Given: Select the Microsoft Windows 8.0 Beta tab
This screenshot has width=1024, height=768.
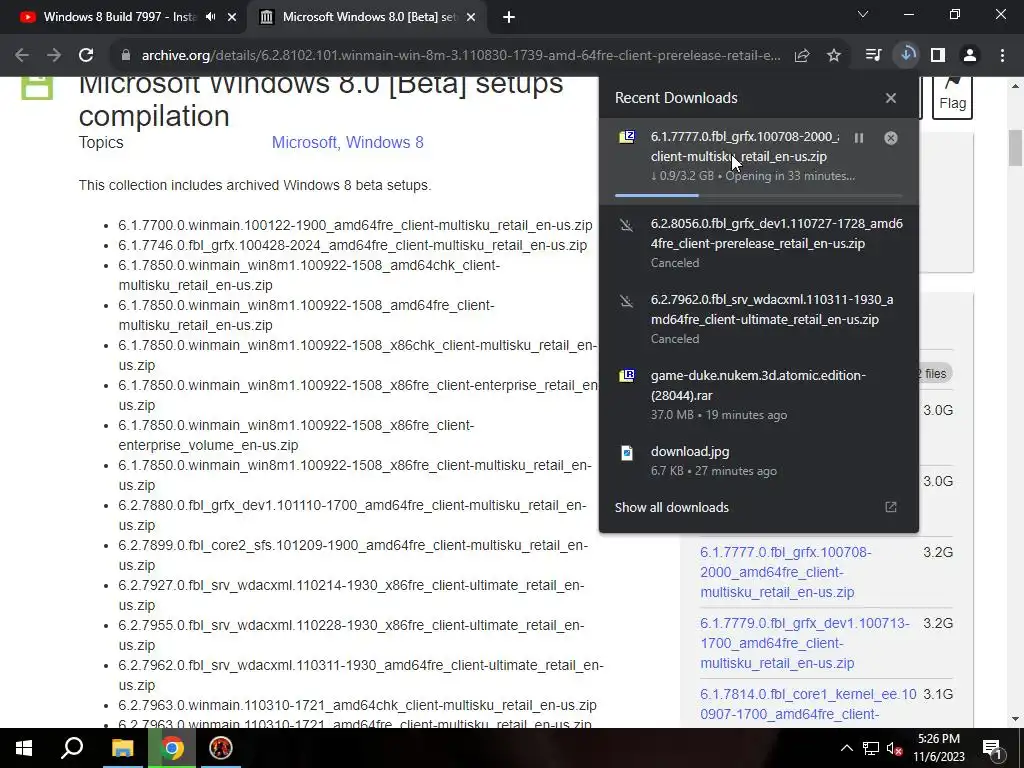Looking at the screenshot, I should click(368, 17).
